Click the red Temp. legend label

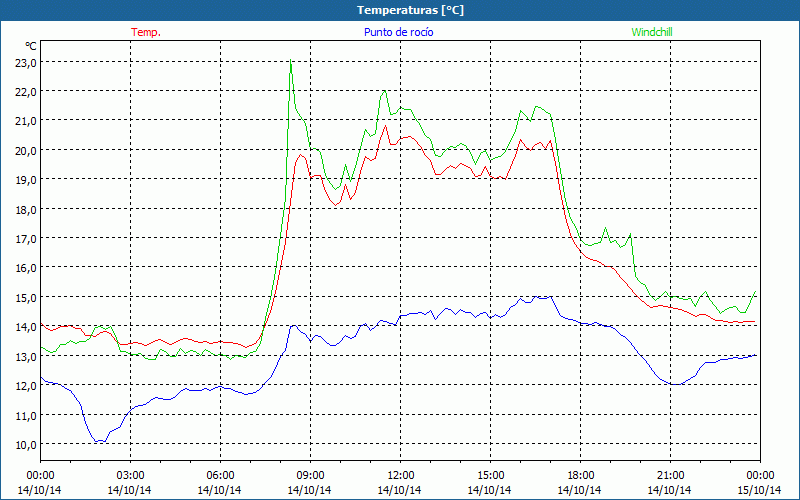[x=146, y=32]
